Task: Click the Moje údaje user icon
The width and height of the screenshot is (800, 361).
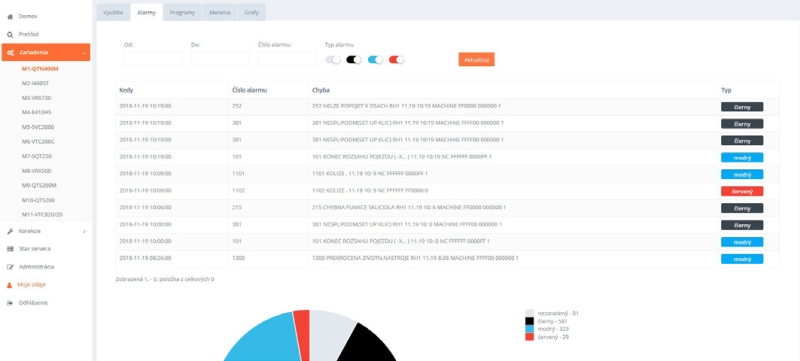Action: pyautogui.click(x=9, y=285)
